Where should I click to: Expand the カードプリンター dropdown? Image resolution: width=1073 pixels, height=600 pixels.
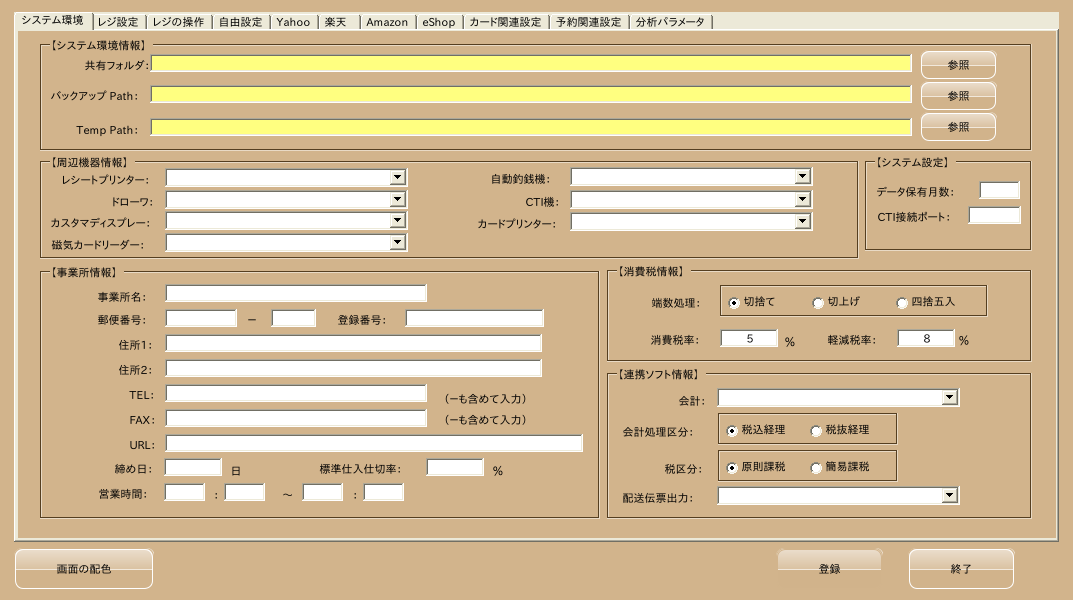[803, 222]
